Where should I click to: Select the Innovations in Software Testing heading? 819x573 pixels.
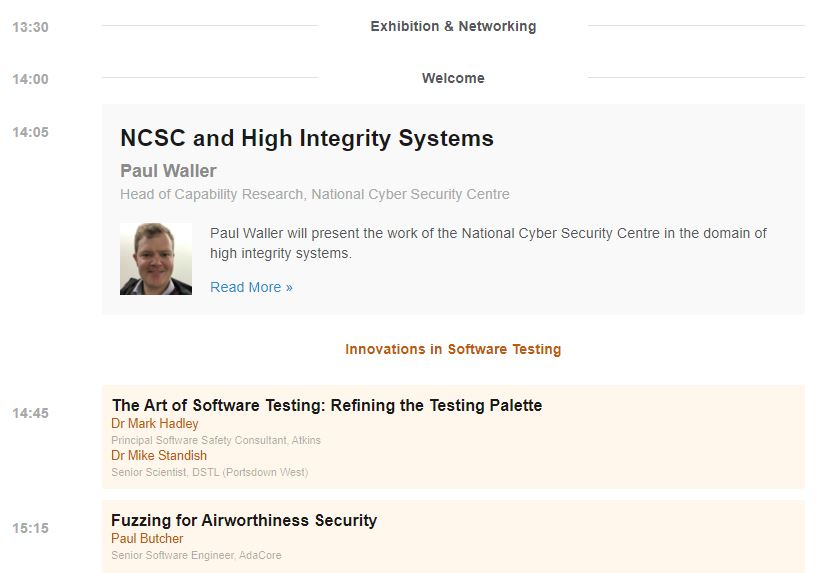[x=453, y=349]
